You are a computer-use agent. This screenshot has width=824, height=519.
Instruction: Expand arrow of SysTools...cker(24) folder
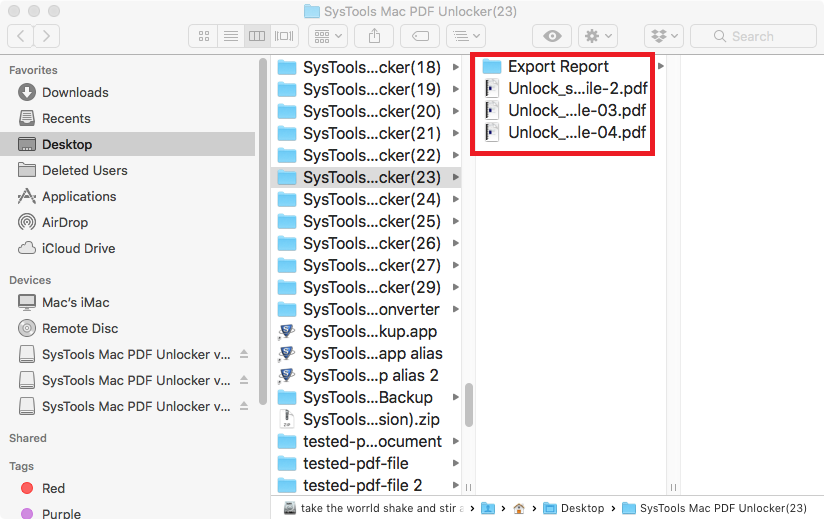(456, 200)
